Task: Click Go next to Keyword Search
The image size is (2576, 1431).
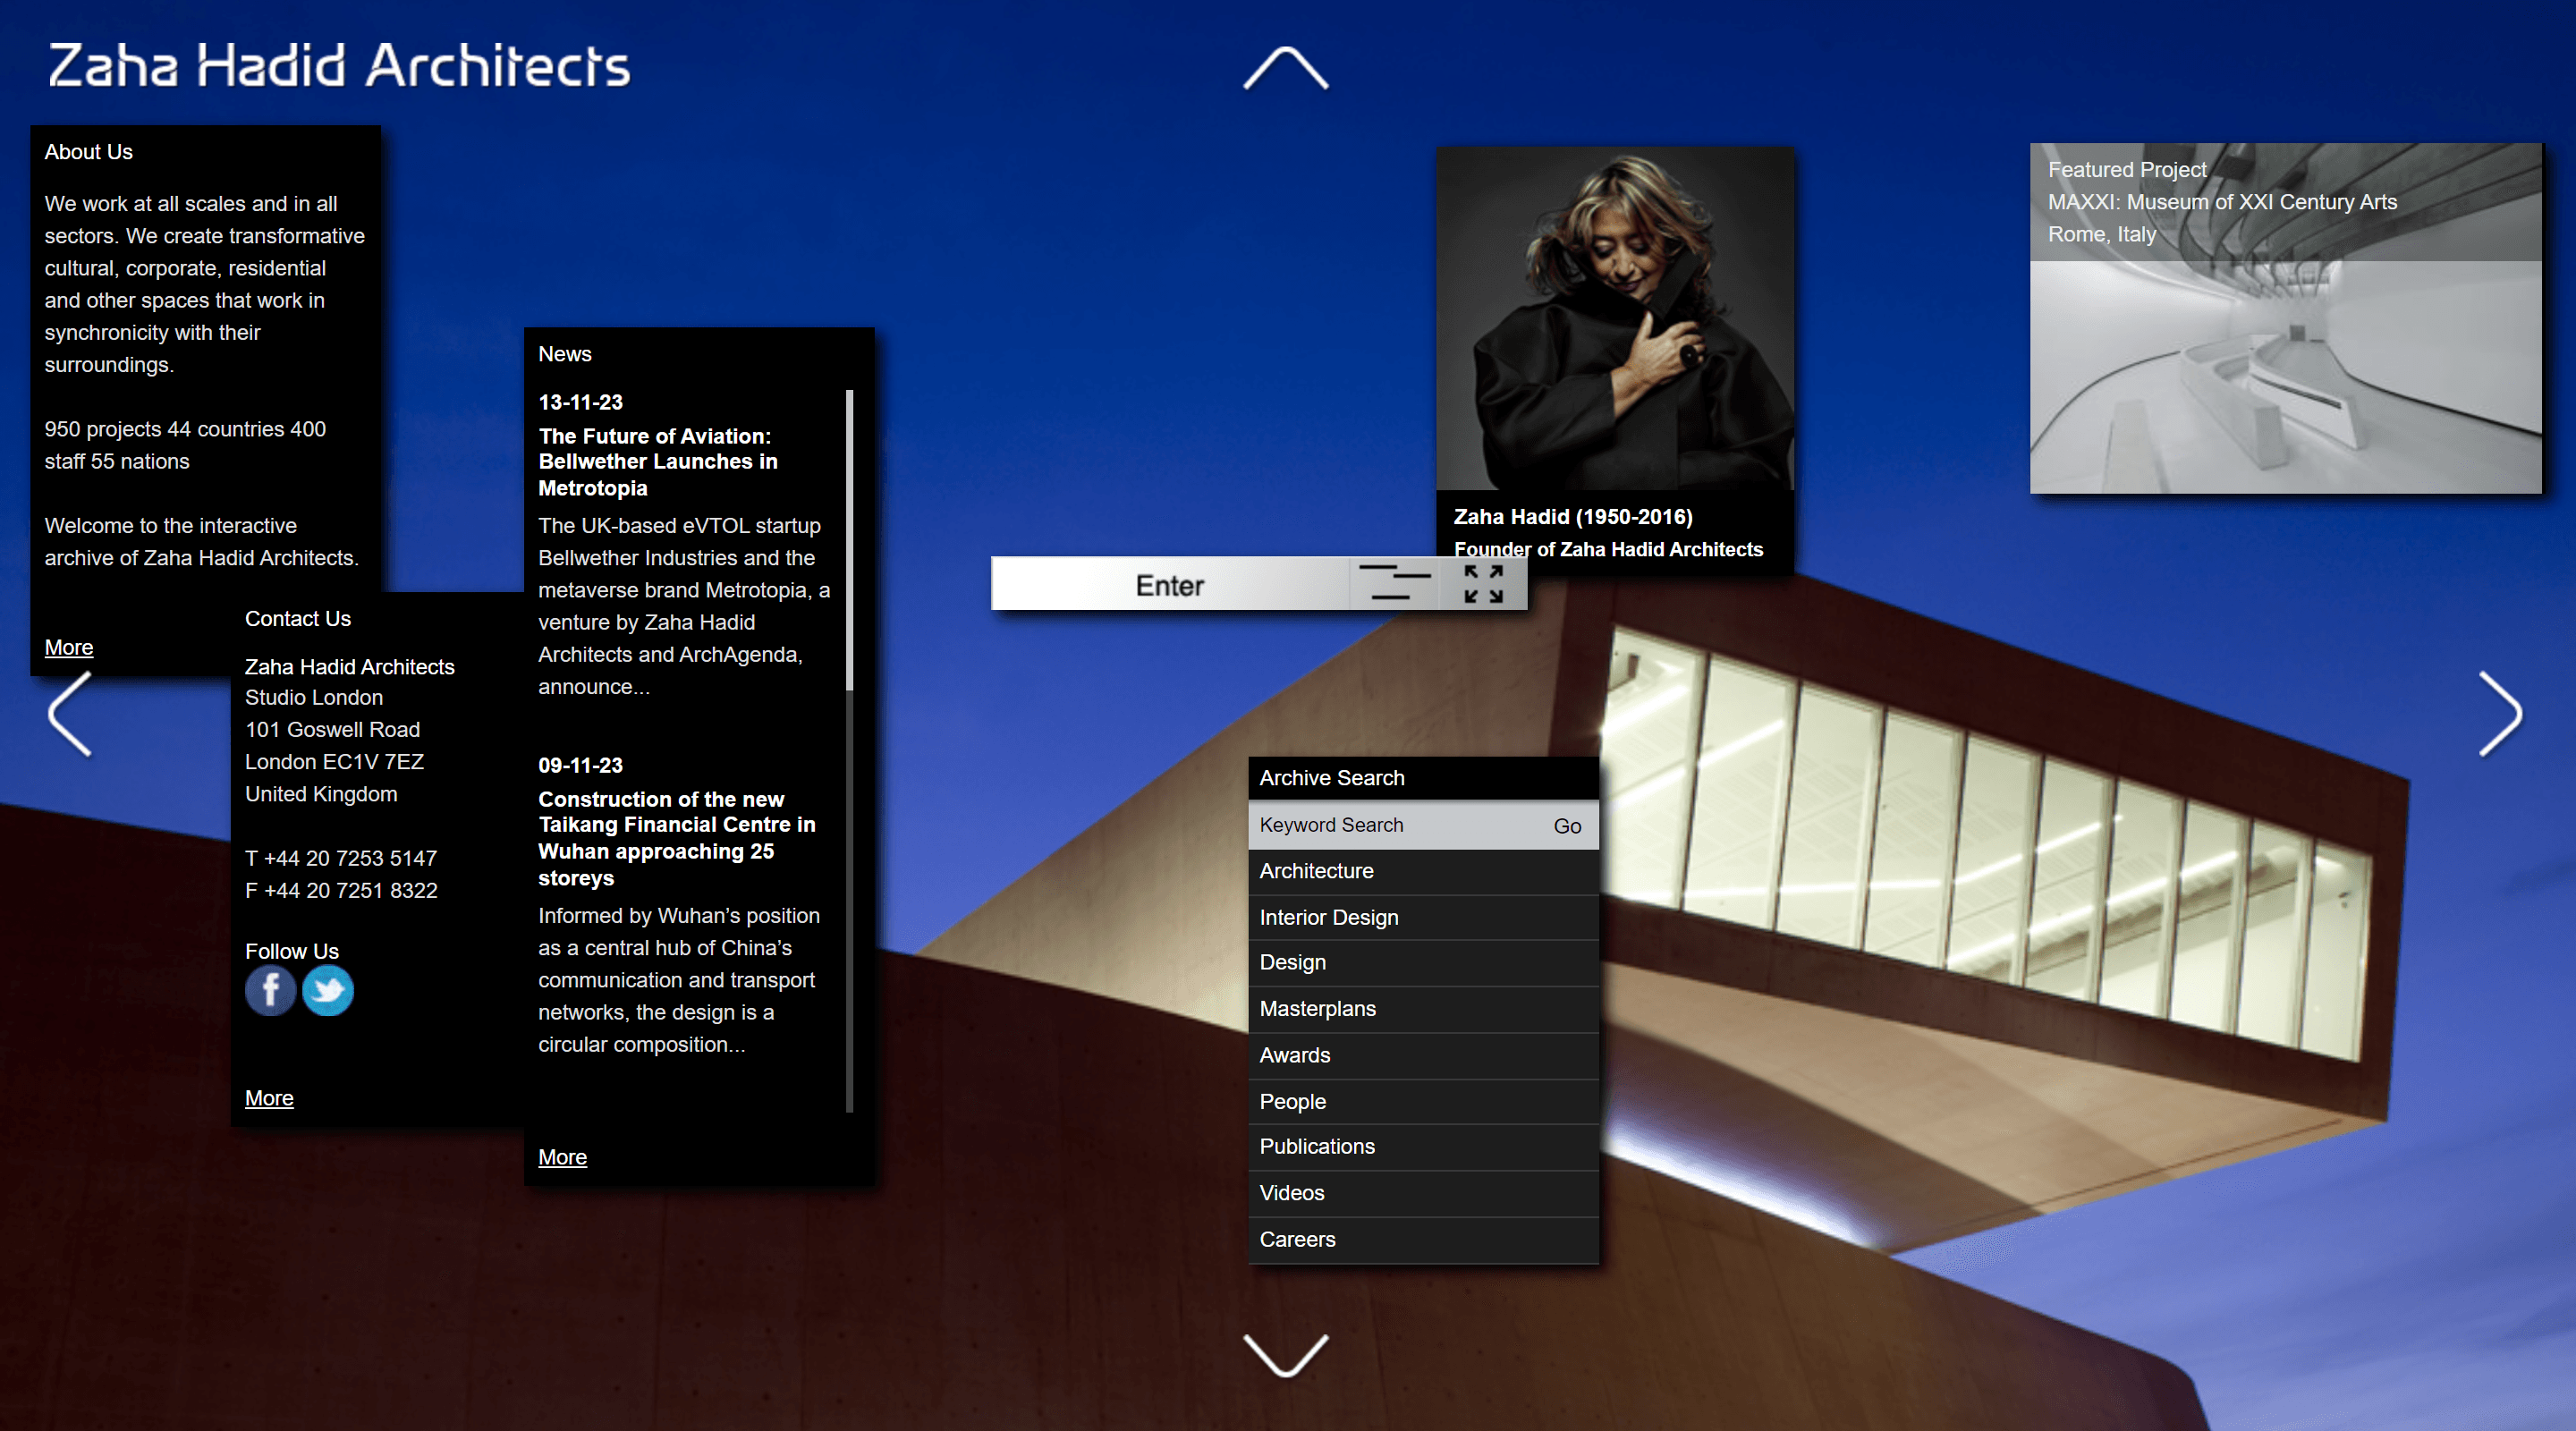Action: point(1566,826)
